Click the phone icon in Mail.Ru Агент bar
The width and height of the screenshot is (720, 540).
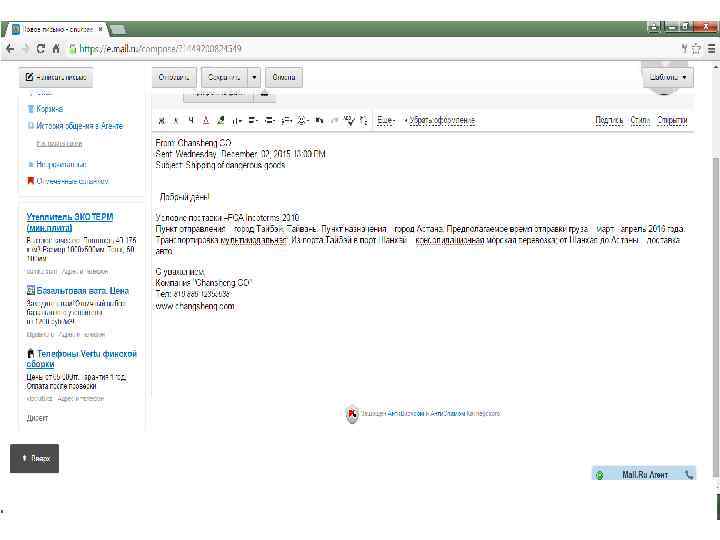[x=689, y=474]
